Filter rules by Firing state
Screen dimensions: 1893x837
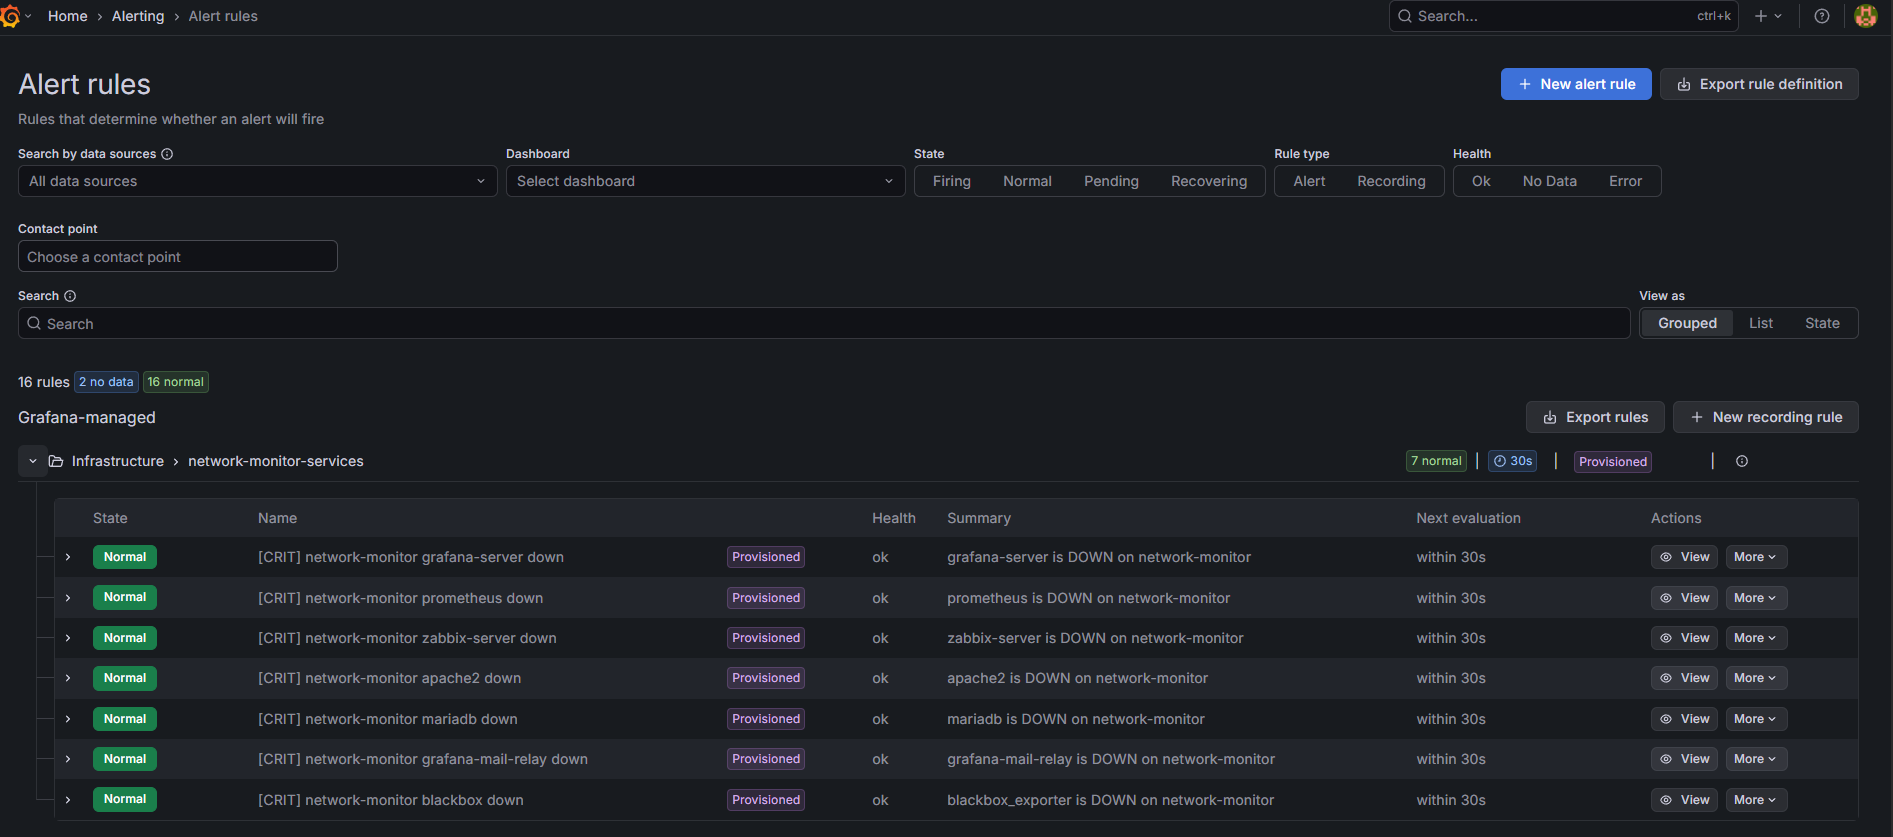952,181
